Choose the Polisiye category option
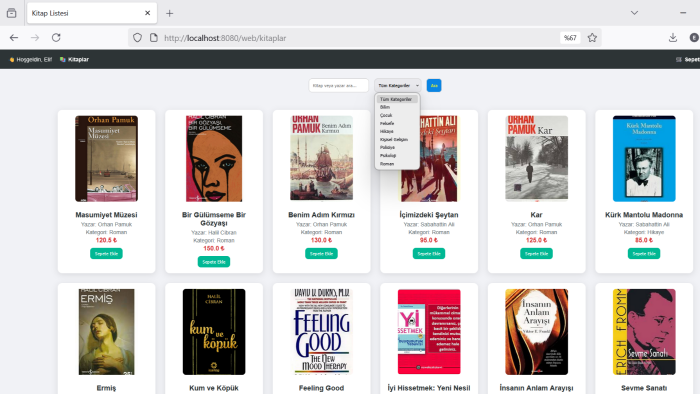 click(397, 147)
